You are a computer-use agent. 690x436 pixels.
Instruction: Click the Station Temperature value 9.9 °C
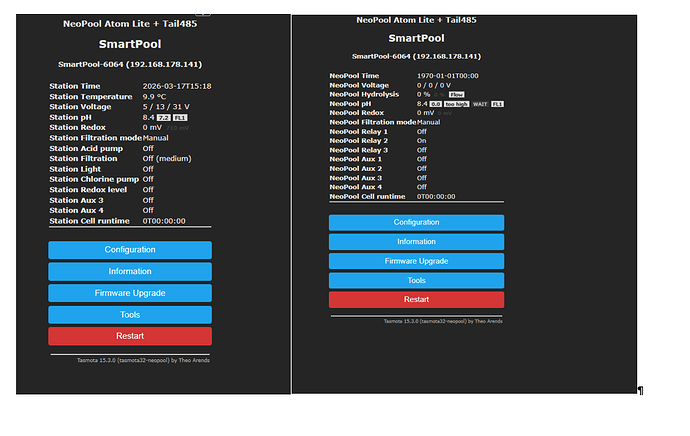pyautogui.click(x=154, y=97)
